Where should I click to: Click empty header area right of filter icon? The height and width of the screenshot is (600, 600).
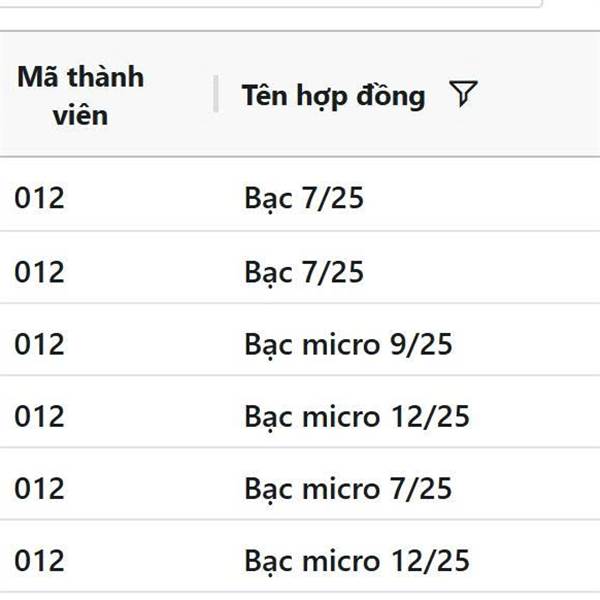[x=540, y=94]
